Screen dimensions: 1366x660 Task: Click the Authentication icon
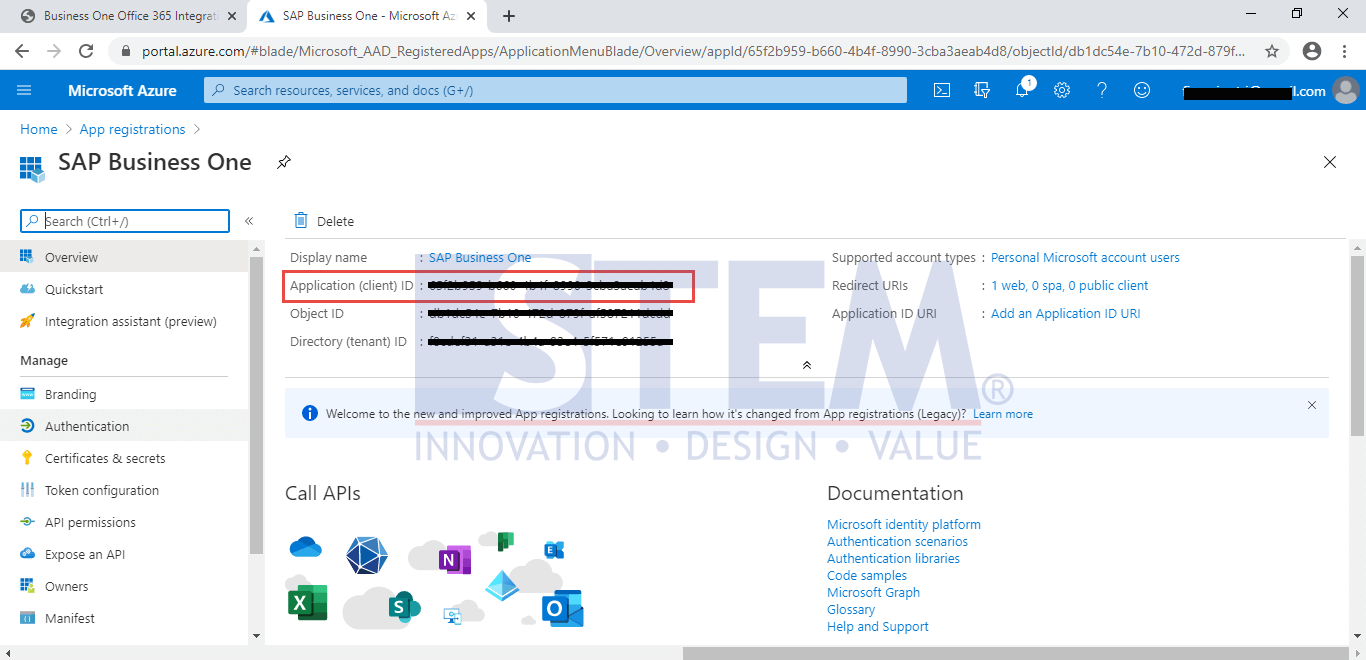click(x=27, y=426)
